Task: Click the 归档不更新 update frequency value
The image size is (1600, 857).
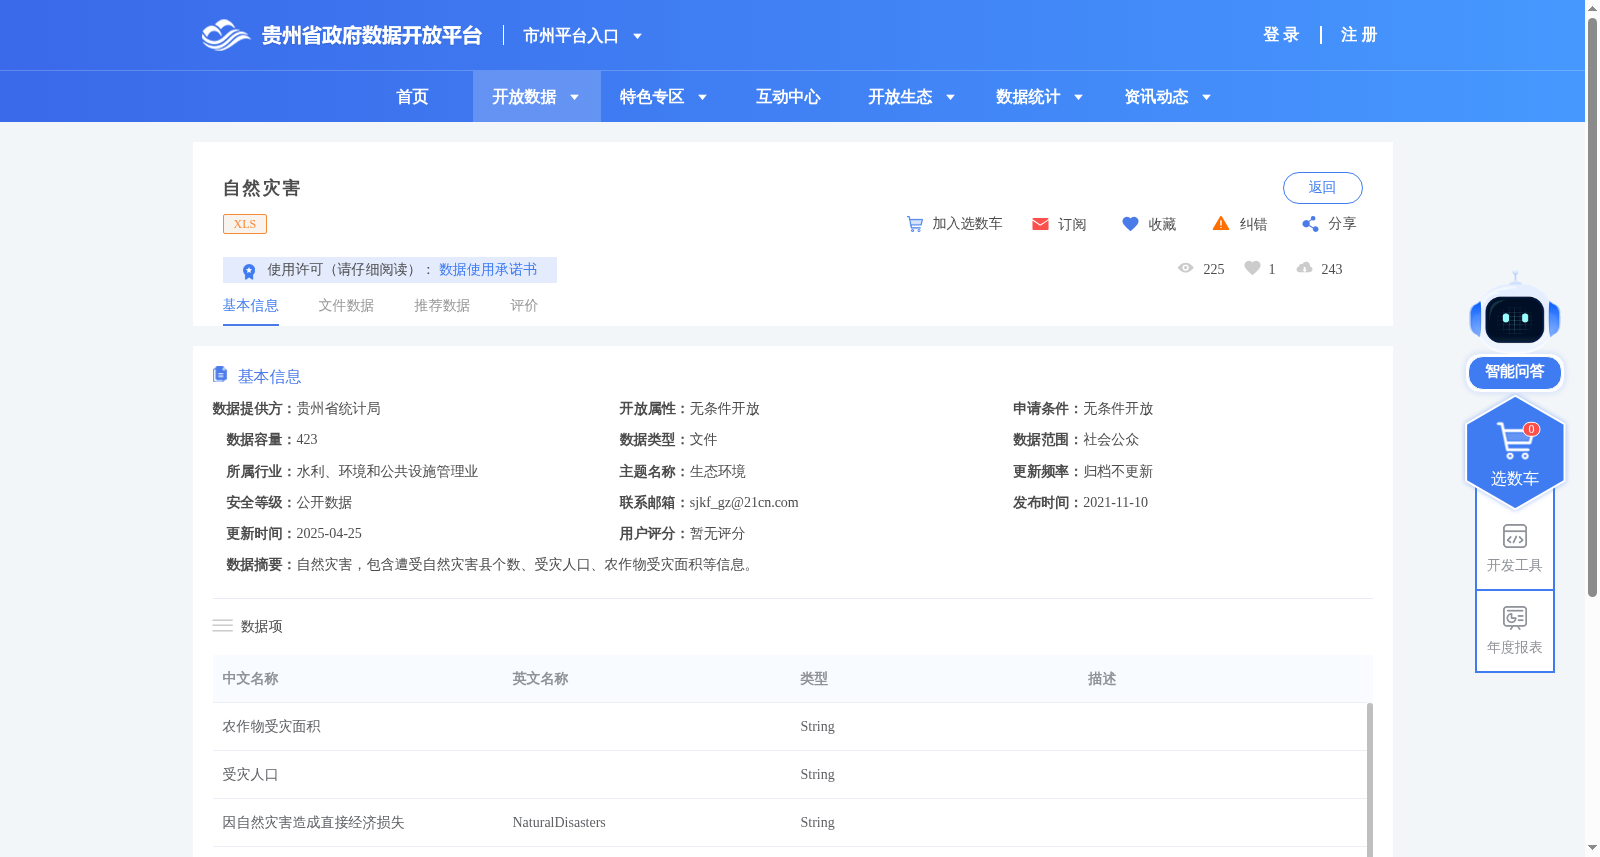Action: [x=1118, y=472]
